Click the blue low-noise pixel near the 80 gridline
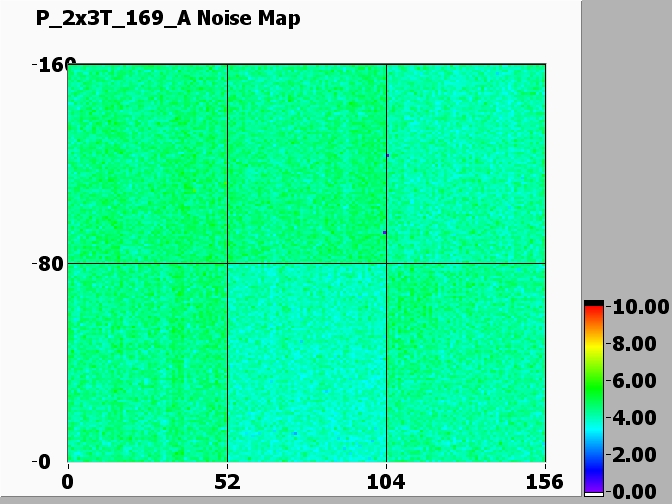This screenshot has height=504, width=672. 384,232
